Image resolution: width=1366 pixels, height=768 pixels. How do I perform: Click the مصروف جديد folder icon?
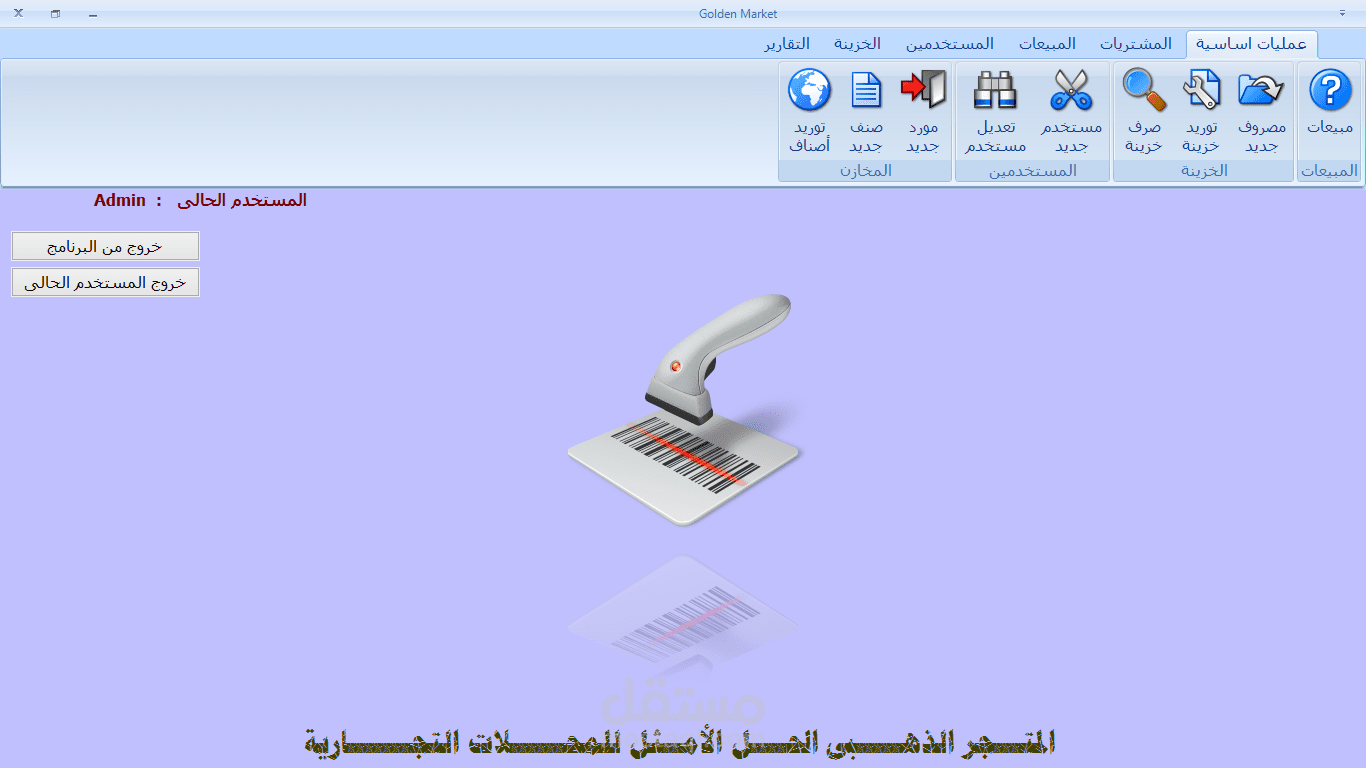1262,111
